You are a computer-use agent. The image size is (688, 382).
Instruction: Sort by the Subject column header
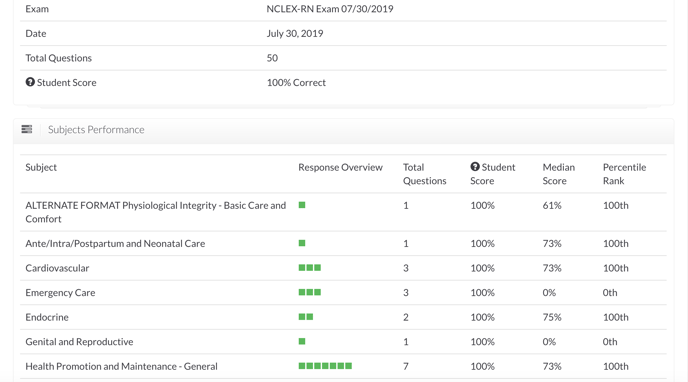coord(41,167)
